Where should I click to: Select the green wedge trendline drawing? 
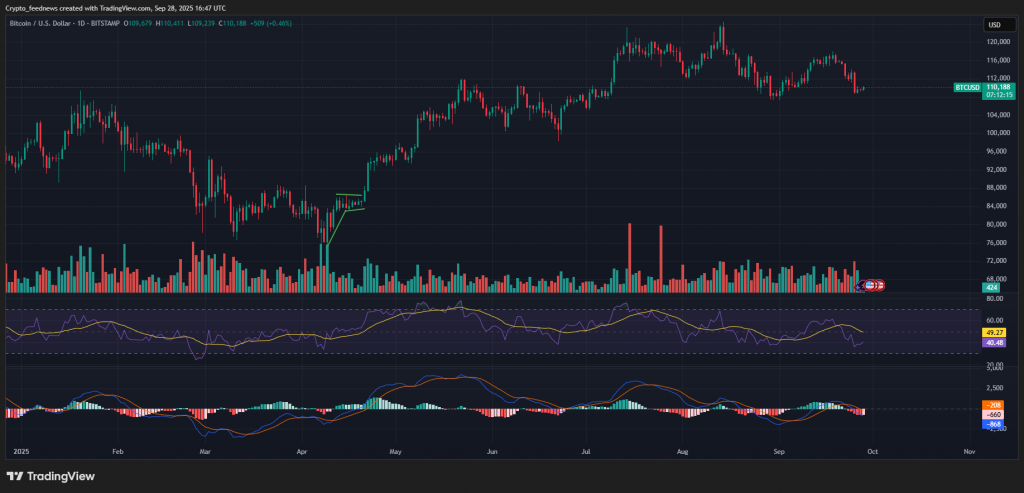(350, 195)
